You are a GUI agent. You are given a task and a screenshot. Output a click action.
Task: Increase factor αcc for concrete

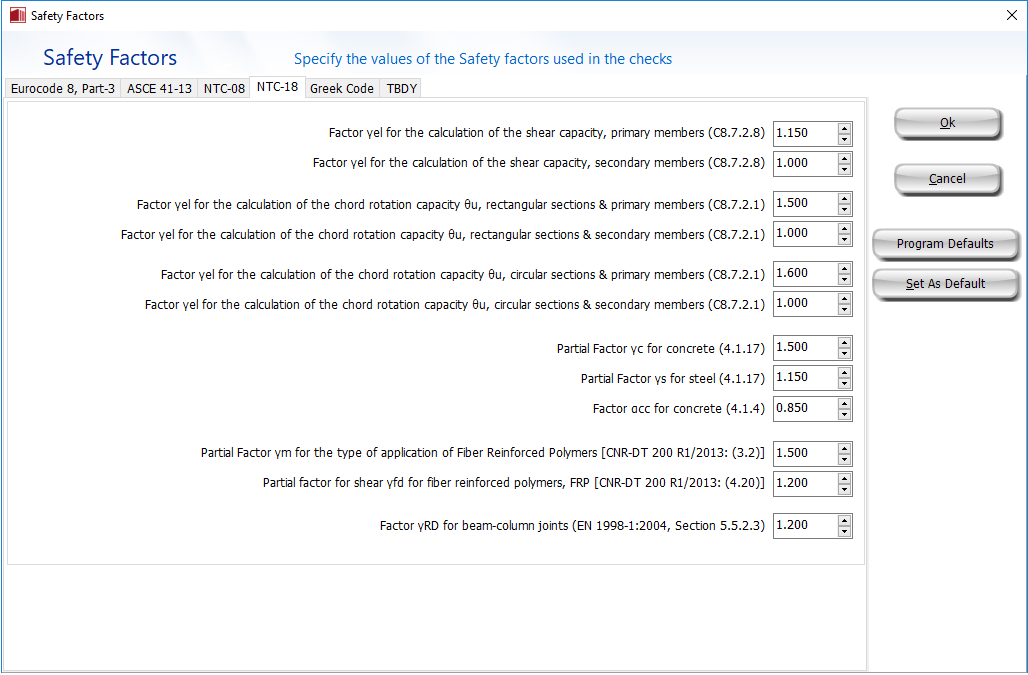click(845, 404)
